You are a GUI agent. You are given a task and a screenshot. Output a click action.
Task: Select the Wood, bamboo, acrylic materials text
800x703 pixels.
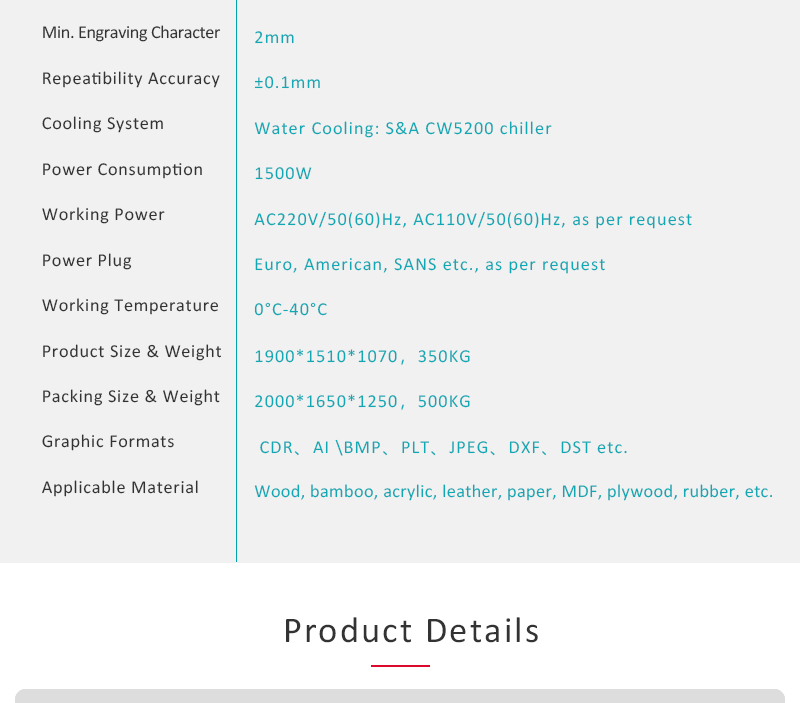click(x=513, y=492)
